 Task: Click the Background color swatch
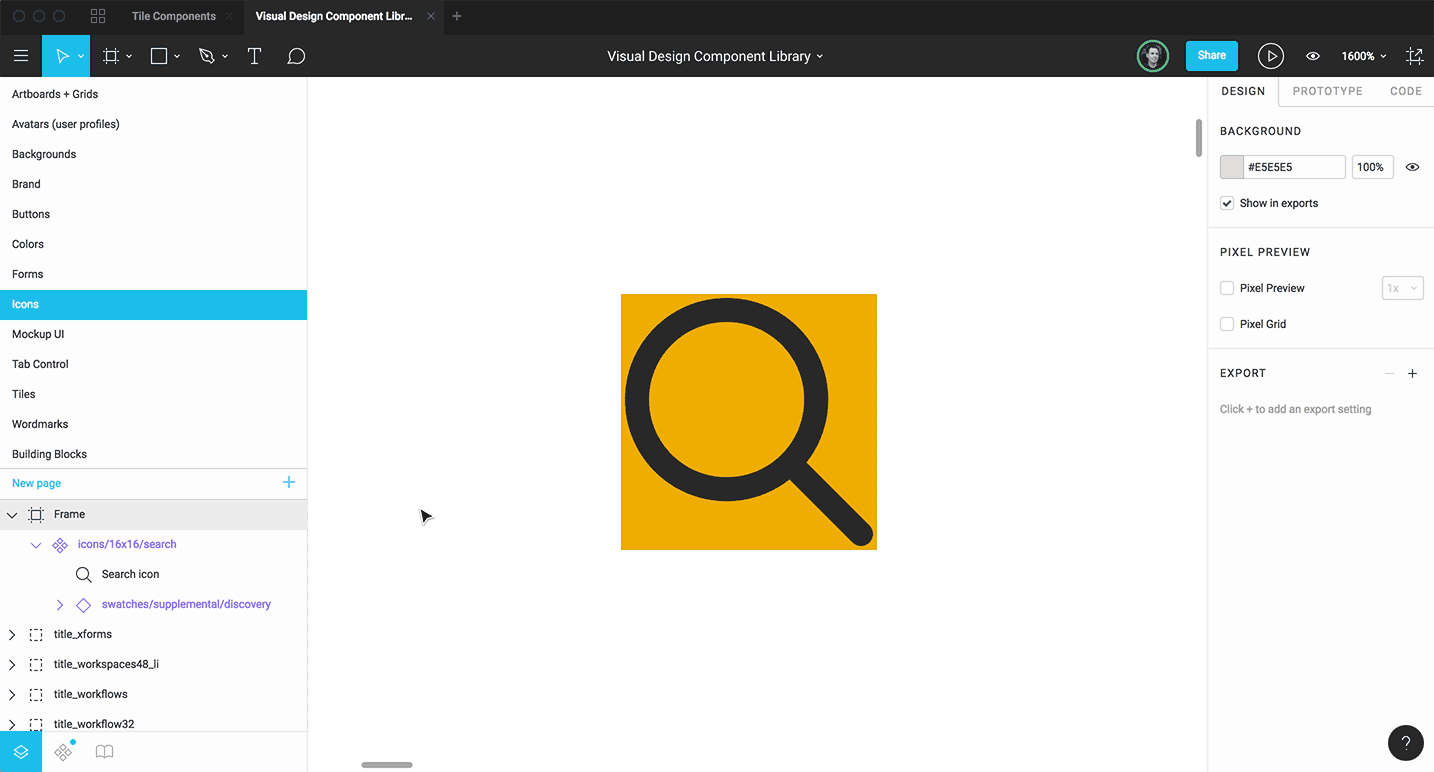point(1230,166)
